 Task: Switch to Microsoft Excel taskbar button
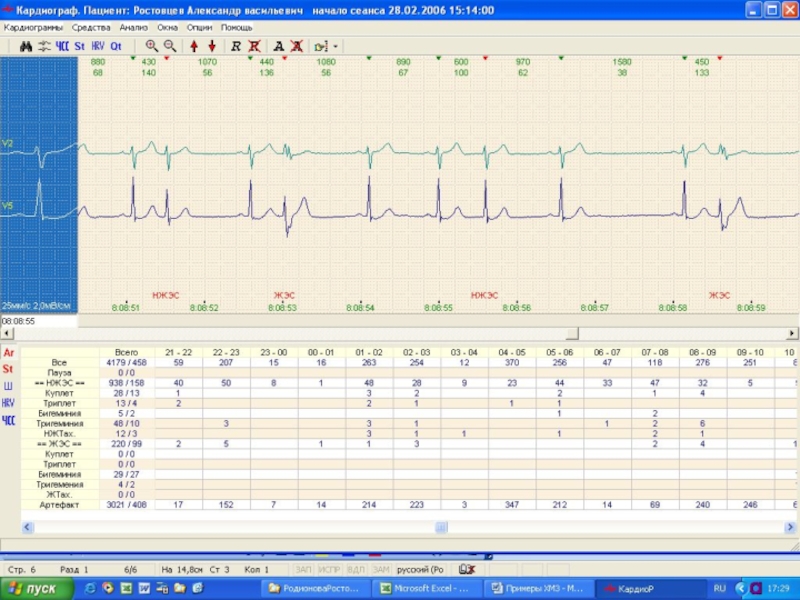(x=428, y=589)
